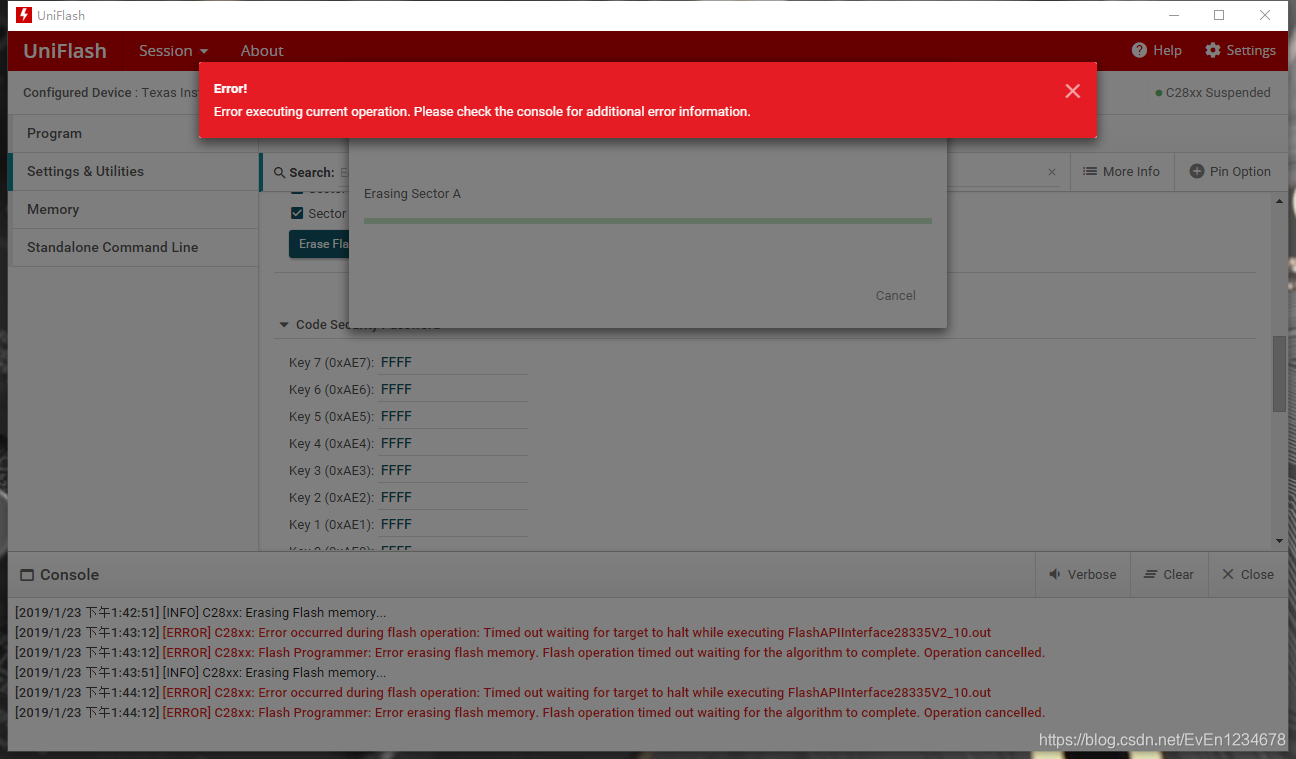Image resolution: width=1296 pixels, height=759 pixels.
Task: Dismiss the red error banner with its X
Action: [x=1072, y=91]
